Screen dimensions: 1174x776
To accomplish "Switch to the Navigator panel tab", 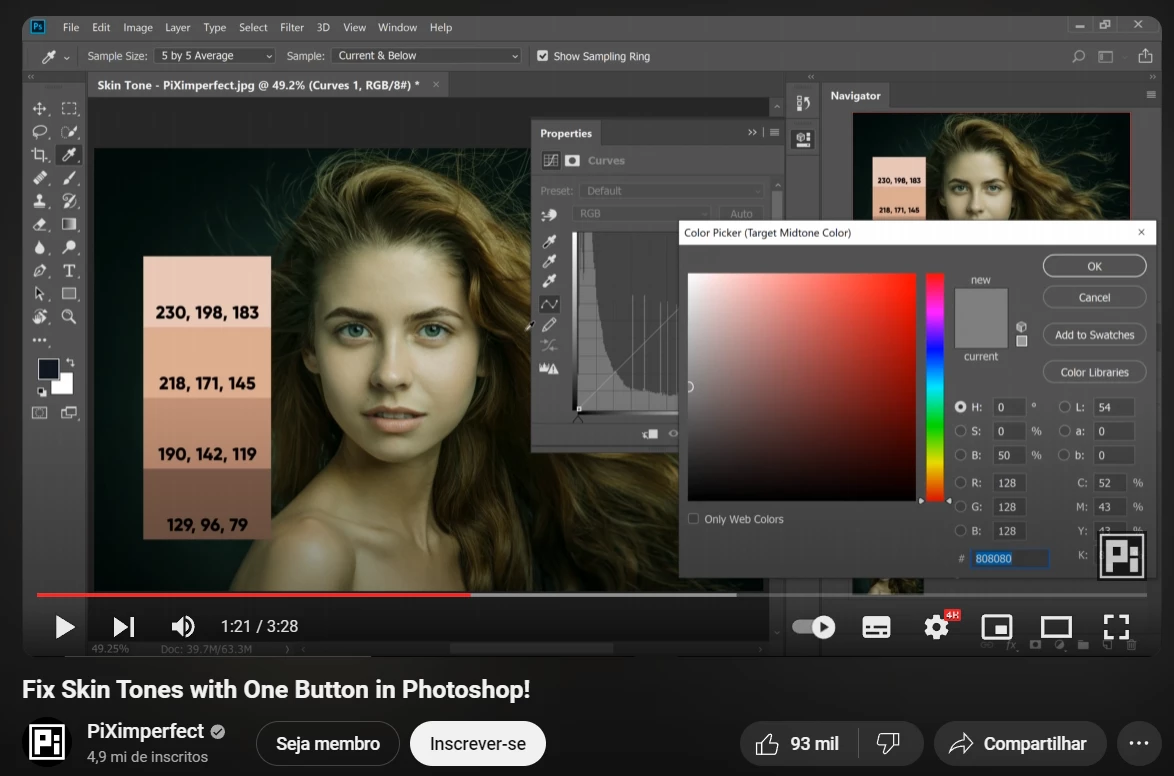I will pos(855,96).
